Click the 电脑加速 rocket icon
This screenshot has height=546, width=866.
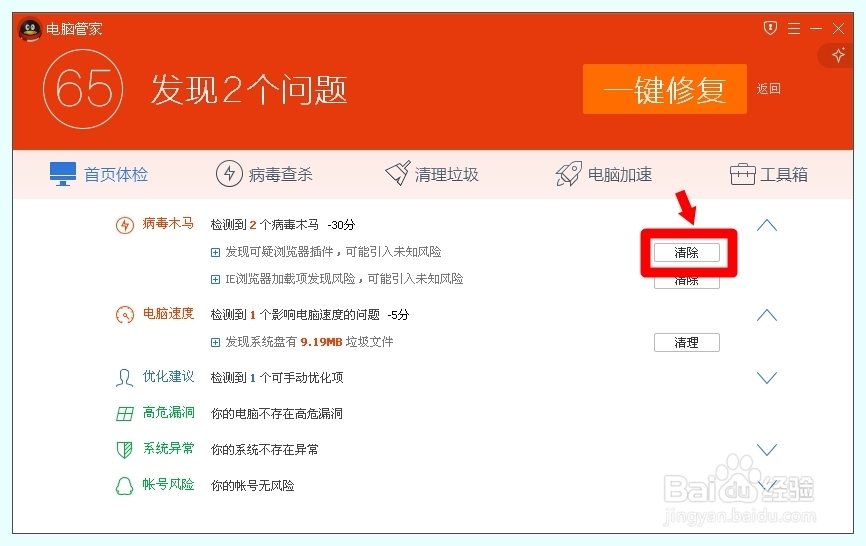click(x=569, y=174)
